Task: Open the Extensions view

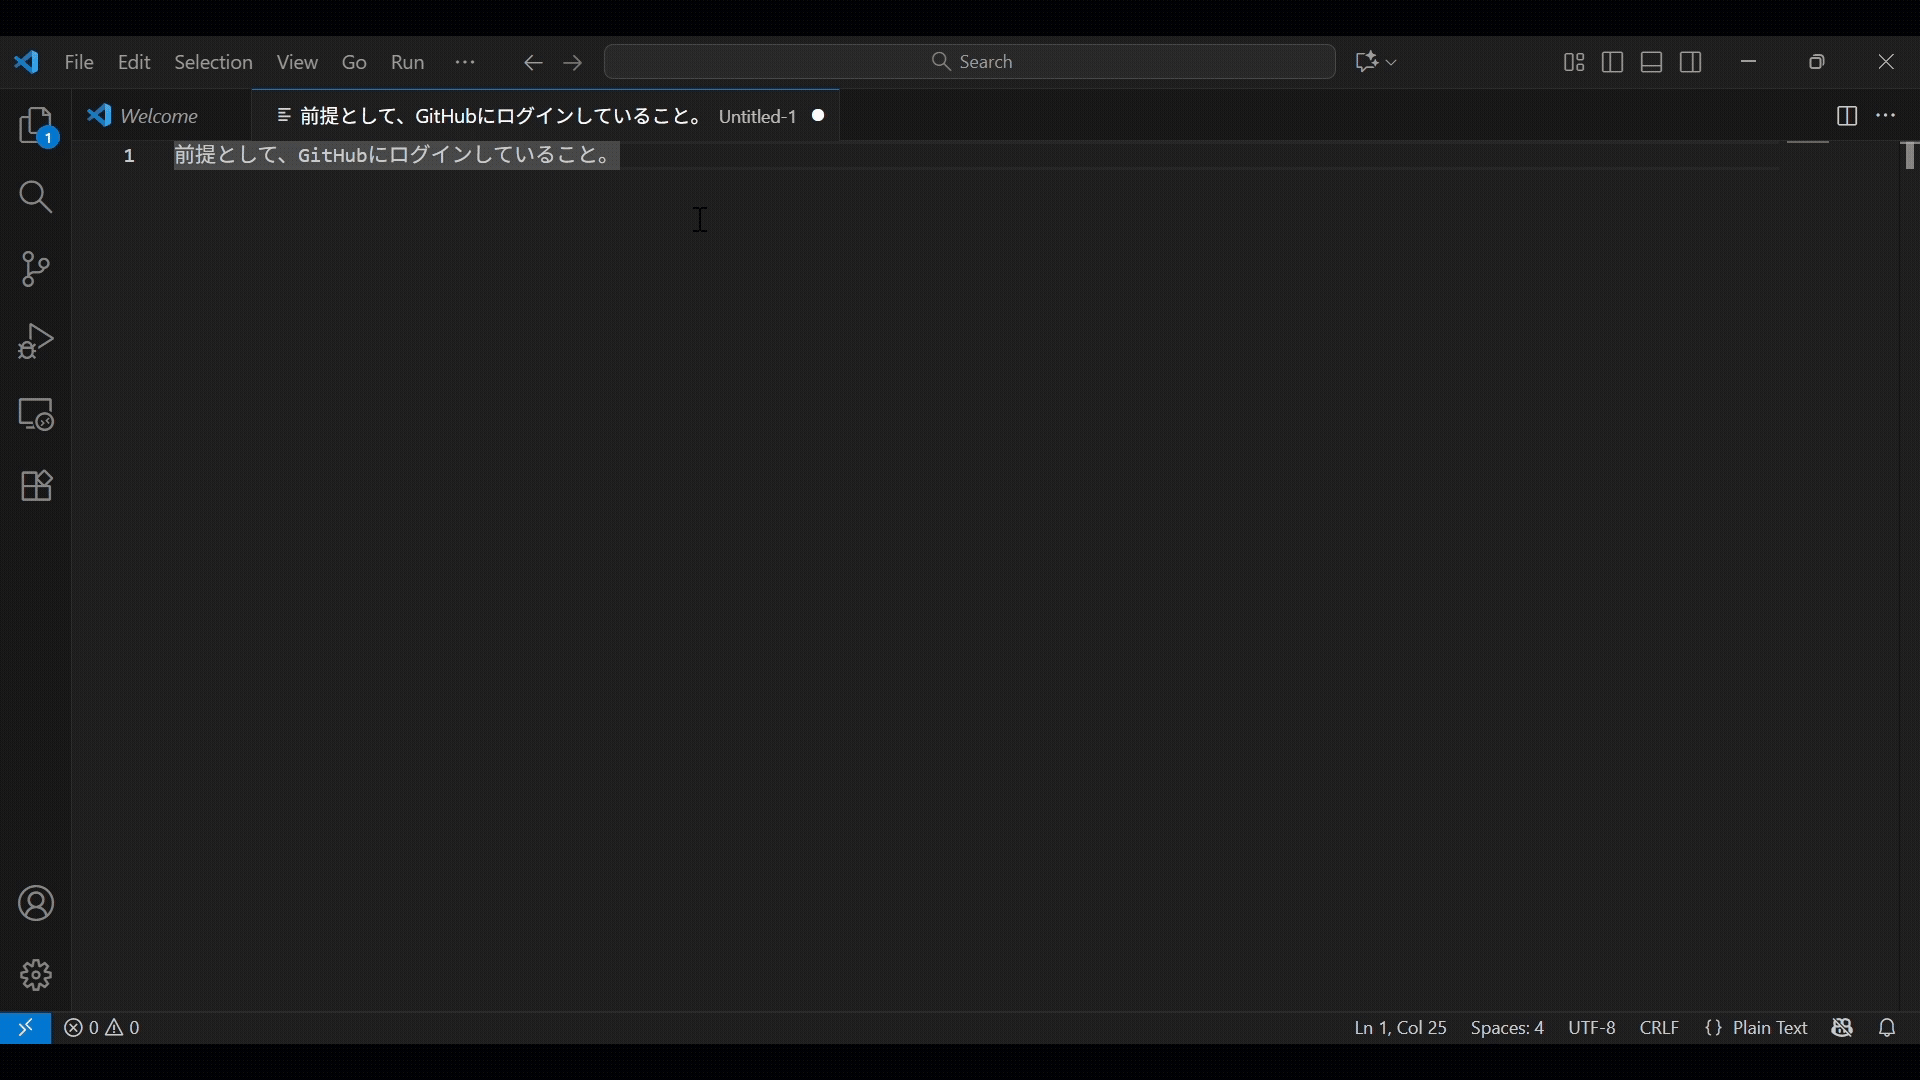Action: pos(36,486)
